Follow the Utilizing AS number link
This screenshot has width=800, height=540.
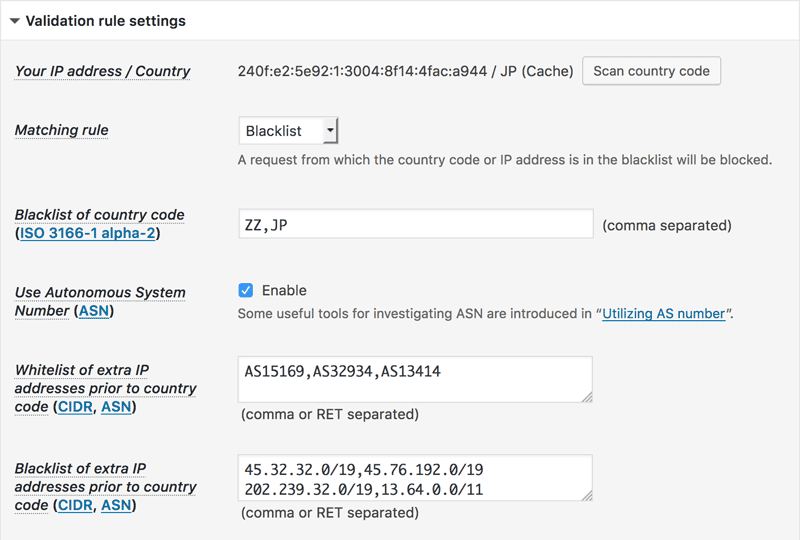tap(663, 313)
